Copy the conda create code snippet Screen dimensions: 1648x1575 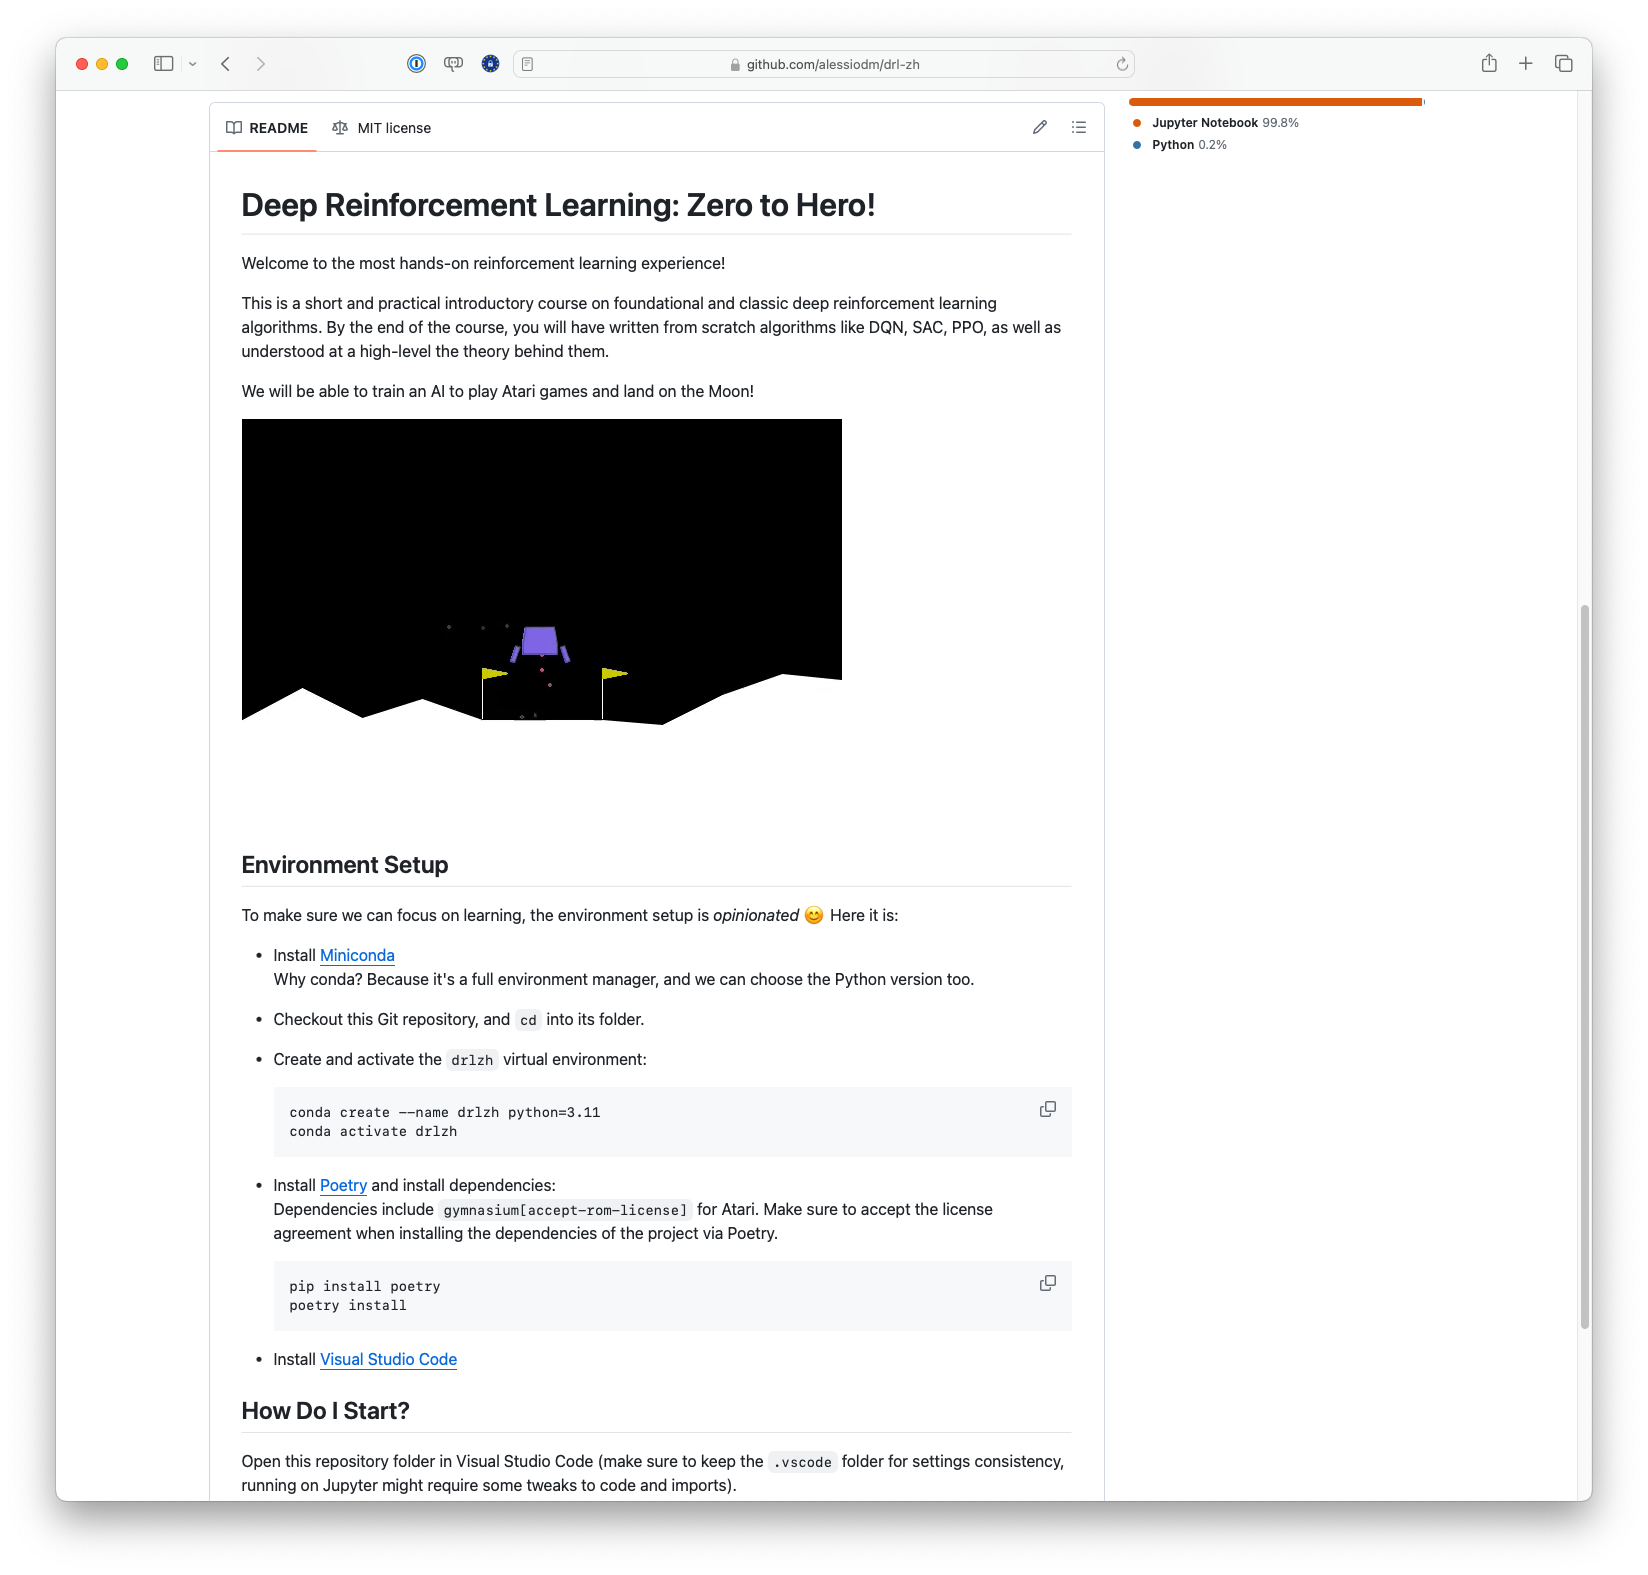pos(1047,1109)
